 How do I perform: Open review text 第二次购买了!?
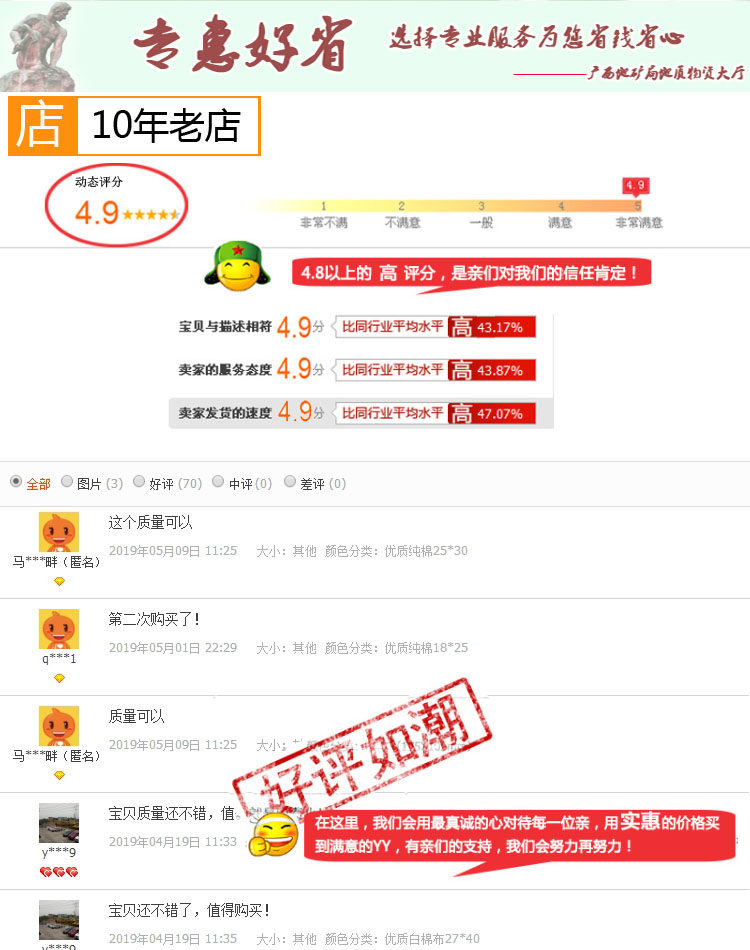coord(154,619)
